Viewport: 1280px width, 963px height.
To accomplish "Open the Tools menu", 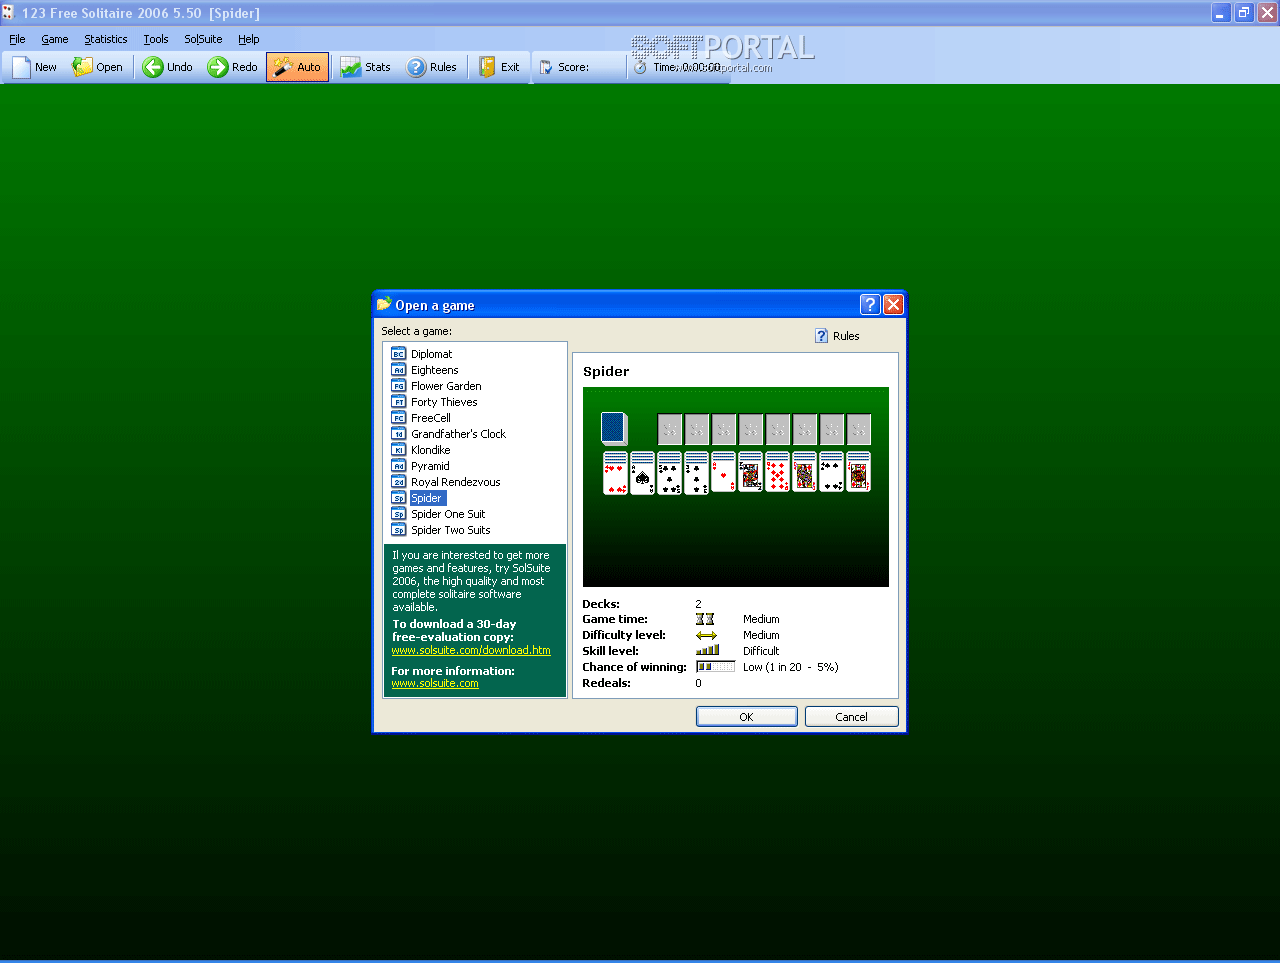I will [x=156, y=39].
